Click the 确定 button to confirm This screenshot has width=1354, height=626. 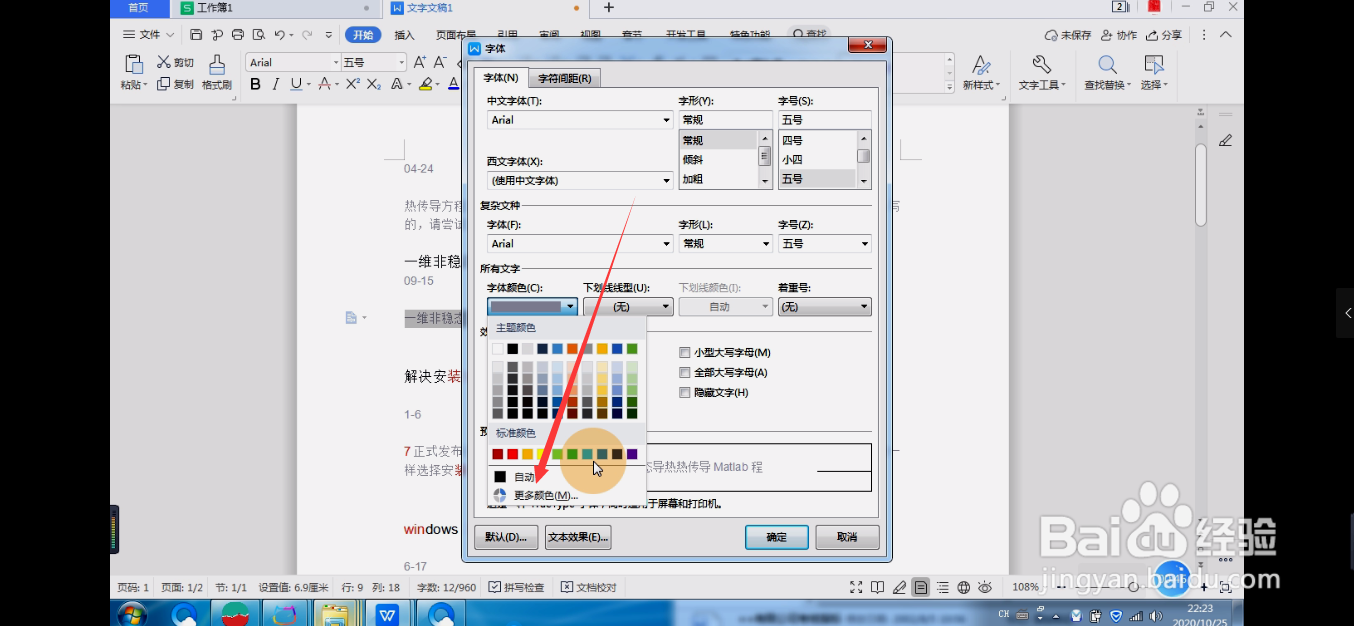click(776, 537)
